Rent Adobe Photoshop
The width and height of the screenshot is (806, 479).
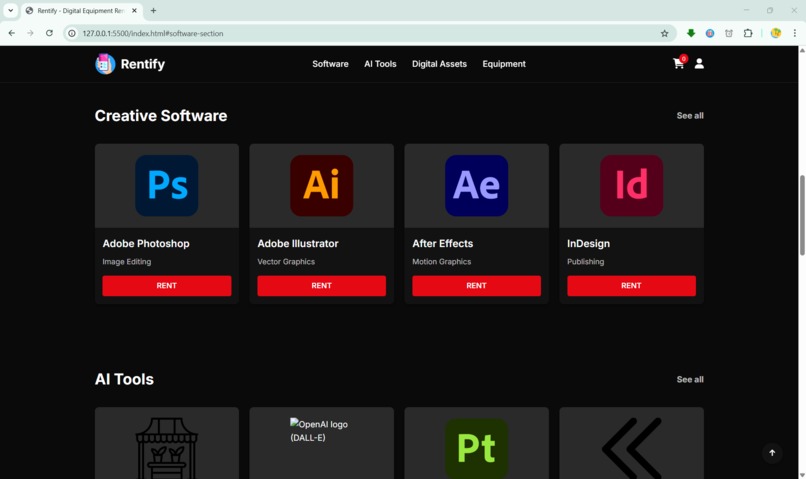(x=167, y=286)
